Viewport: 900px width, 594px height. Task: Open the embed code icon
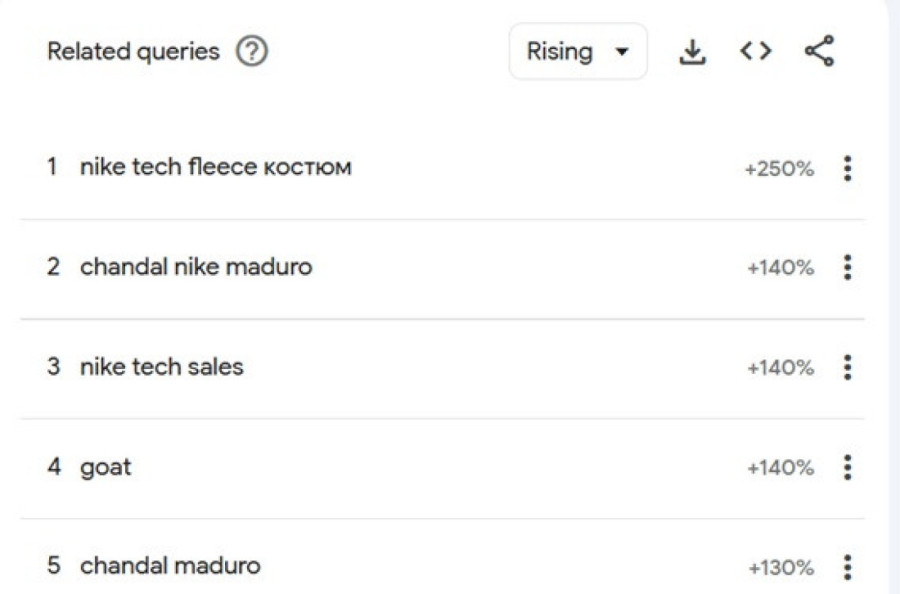point(755,52)
